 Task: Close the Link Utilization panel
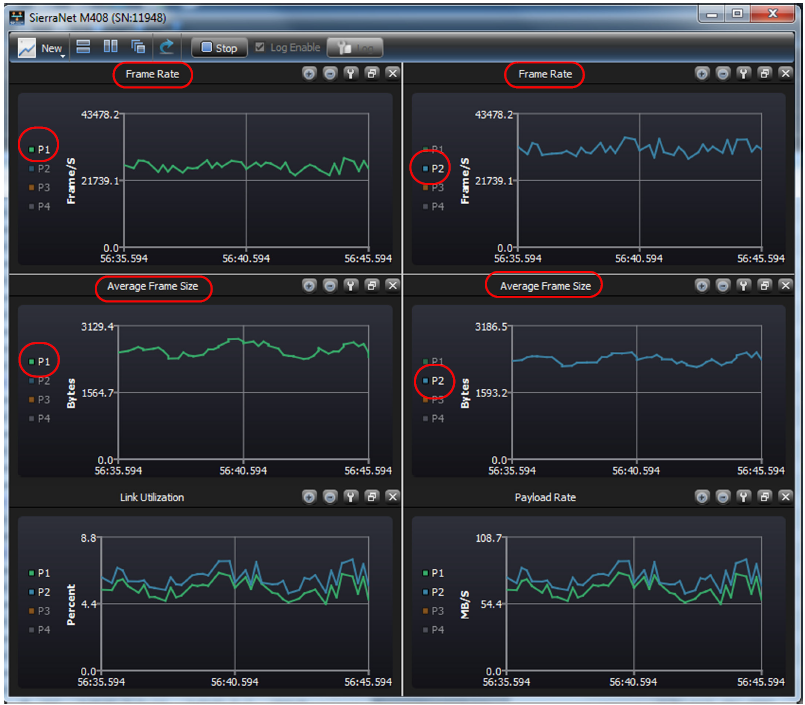coord(393,497)
